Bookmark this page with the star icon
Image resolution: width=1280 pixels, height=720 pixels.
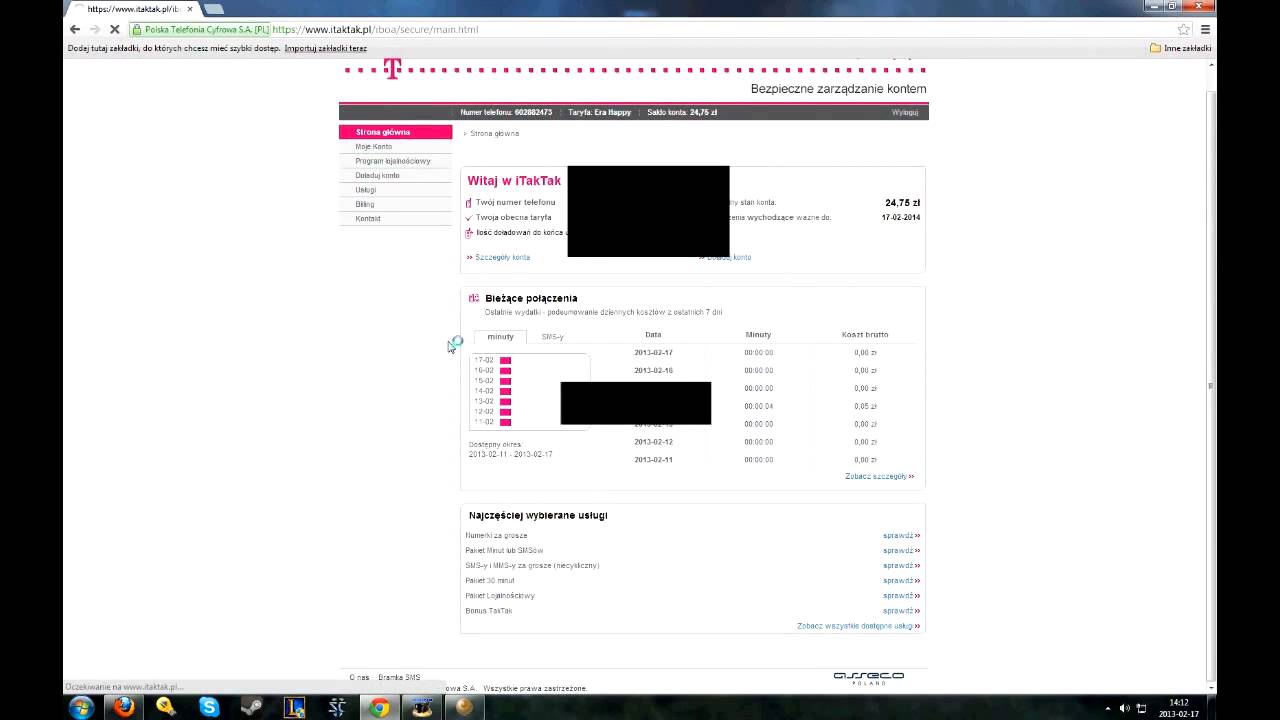1184,30
